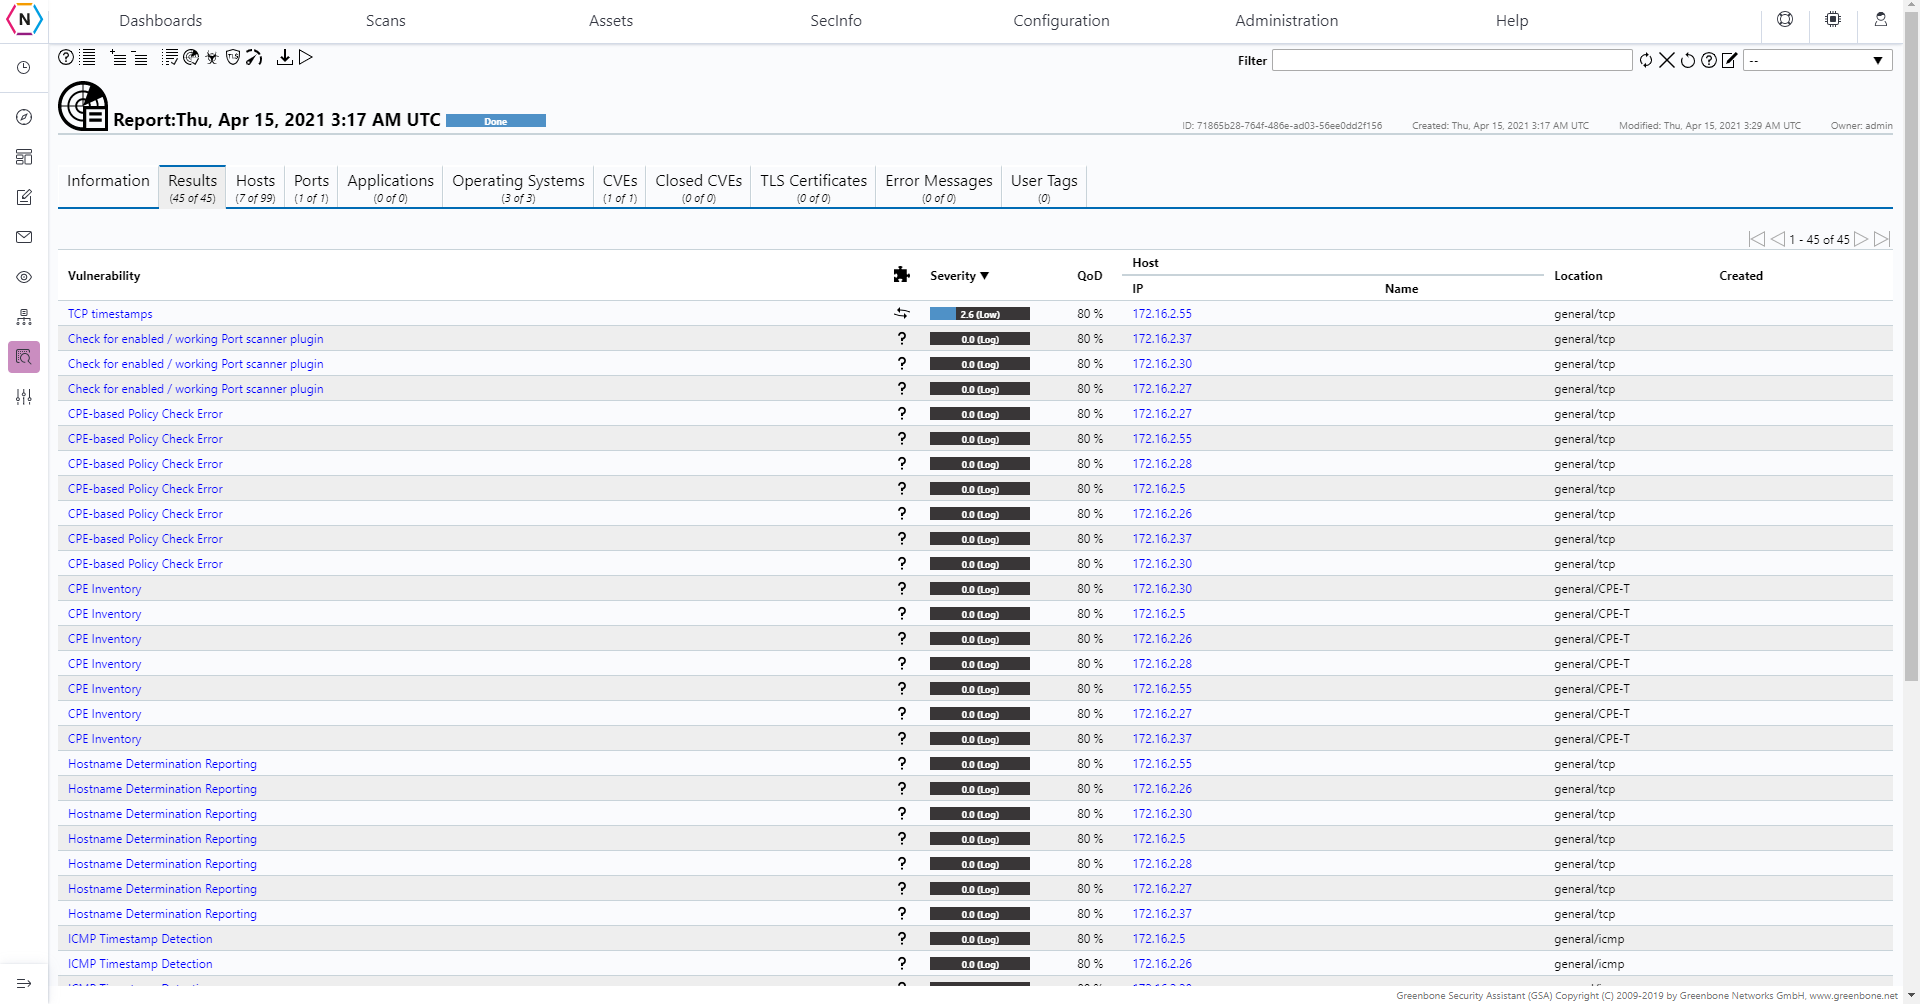
Task: Edit the filter pencil icon
Action: tap(1730, 60)
